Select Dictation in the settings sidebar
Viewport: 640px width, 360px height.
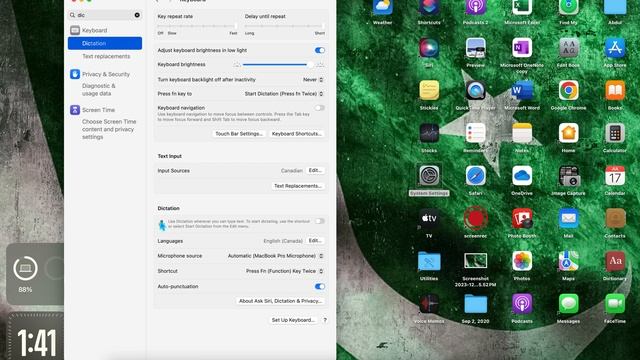(105, 43)
